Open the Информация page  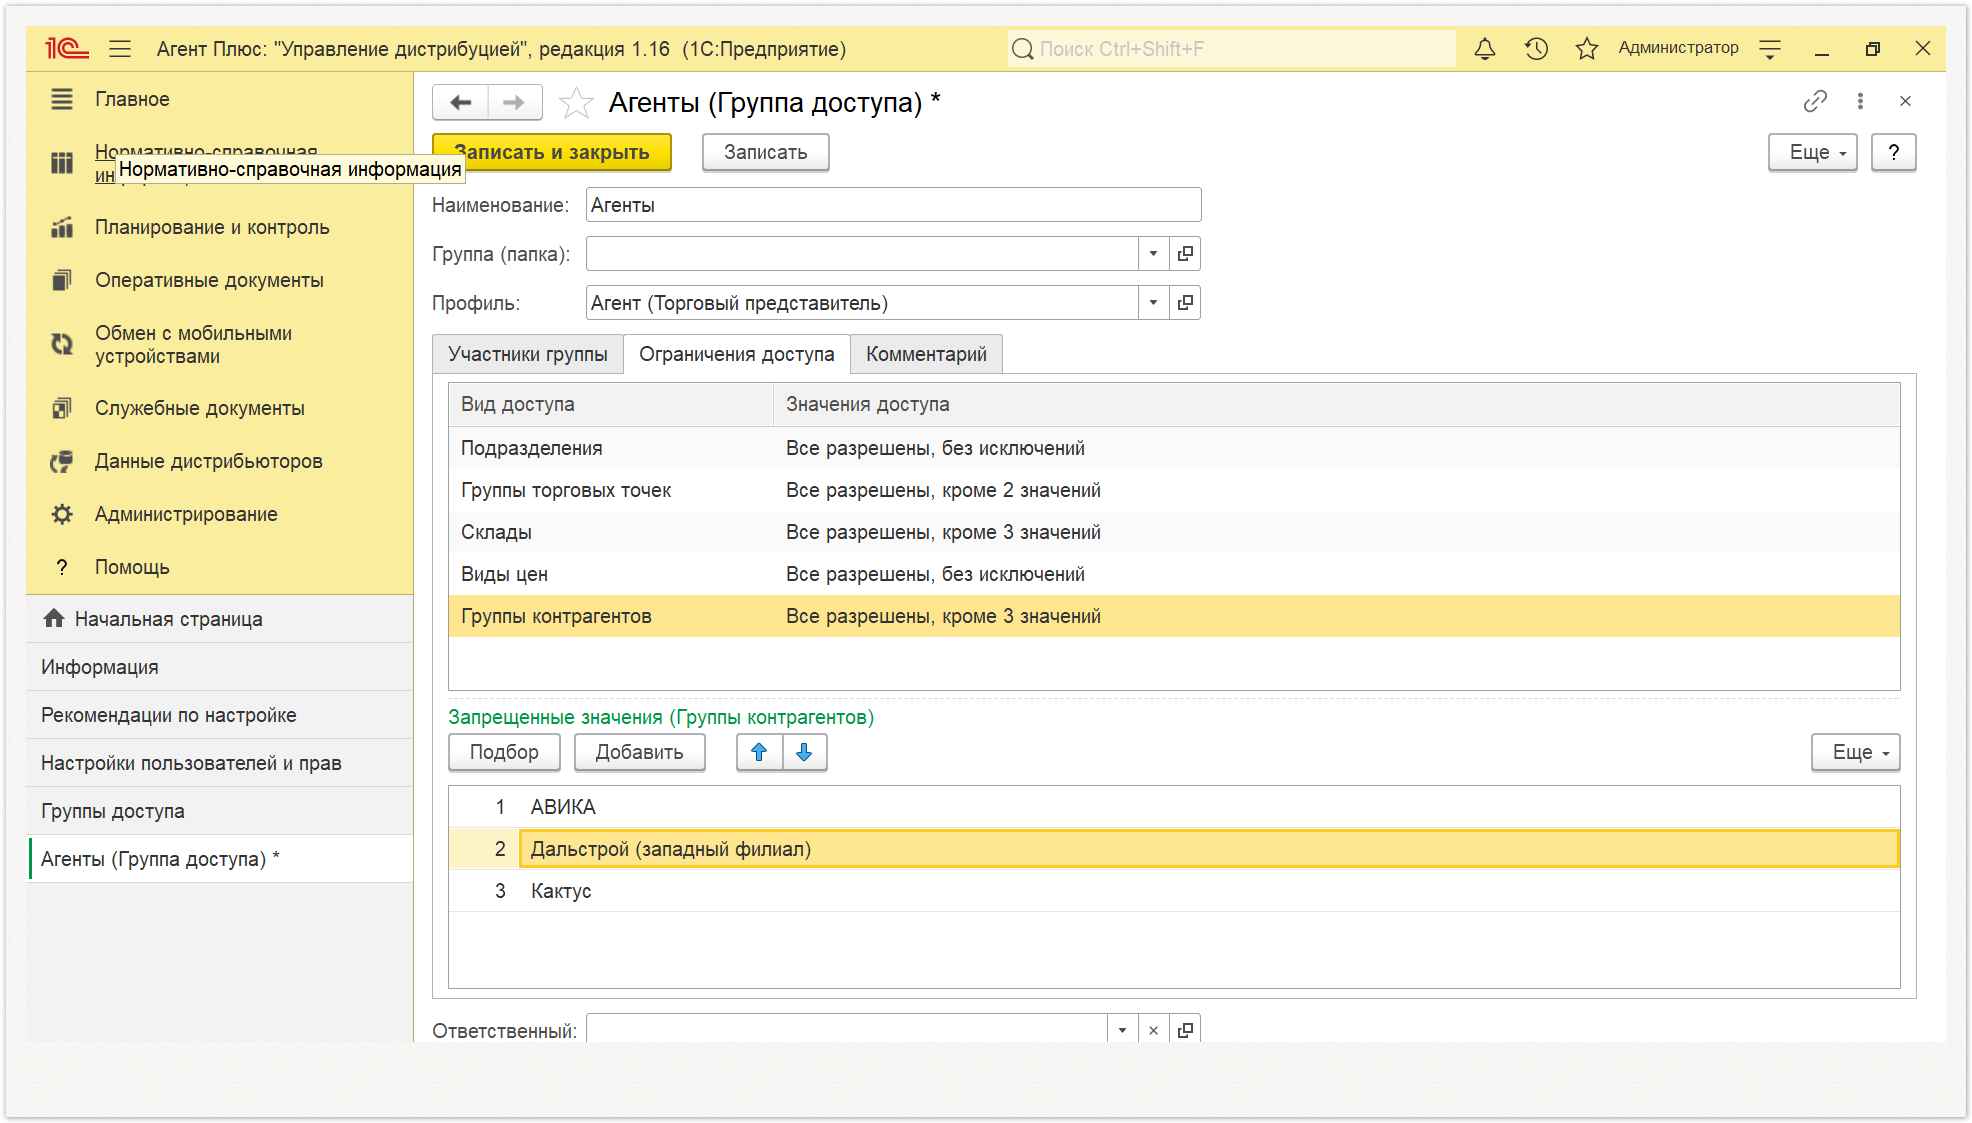click(220, 667)
